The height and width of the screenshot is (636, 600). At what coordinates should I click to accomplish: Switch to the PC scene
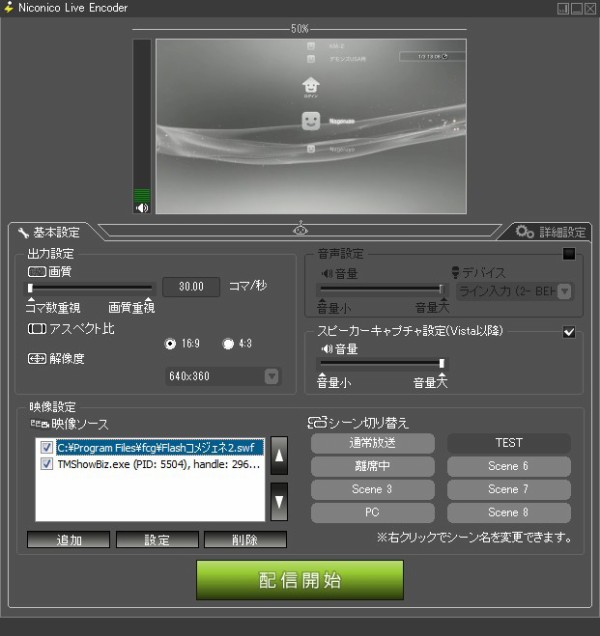click(372, 512)
